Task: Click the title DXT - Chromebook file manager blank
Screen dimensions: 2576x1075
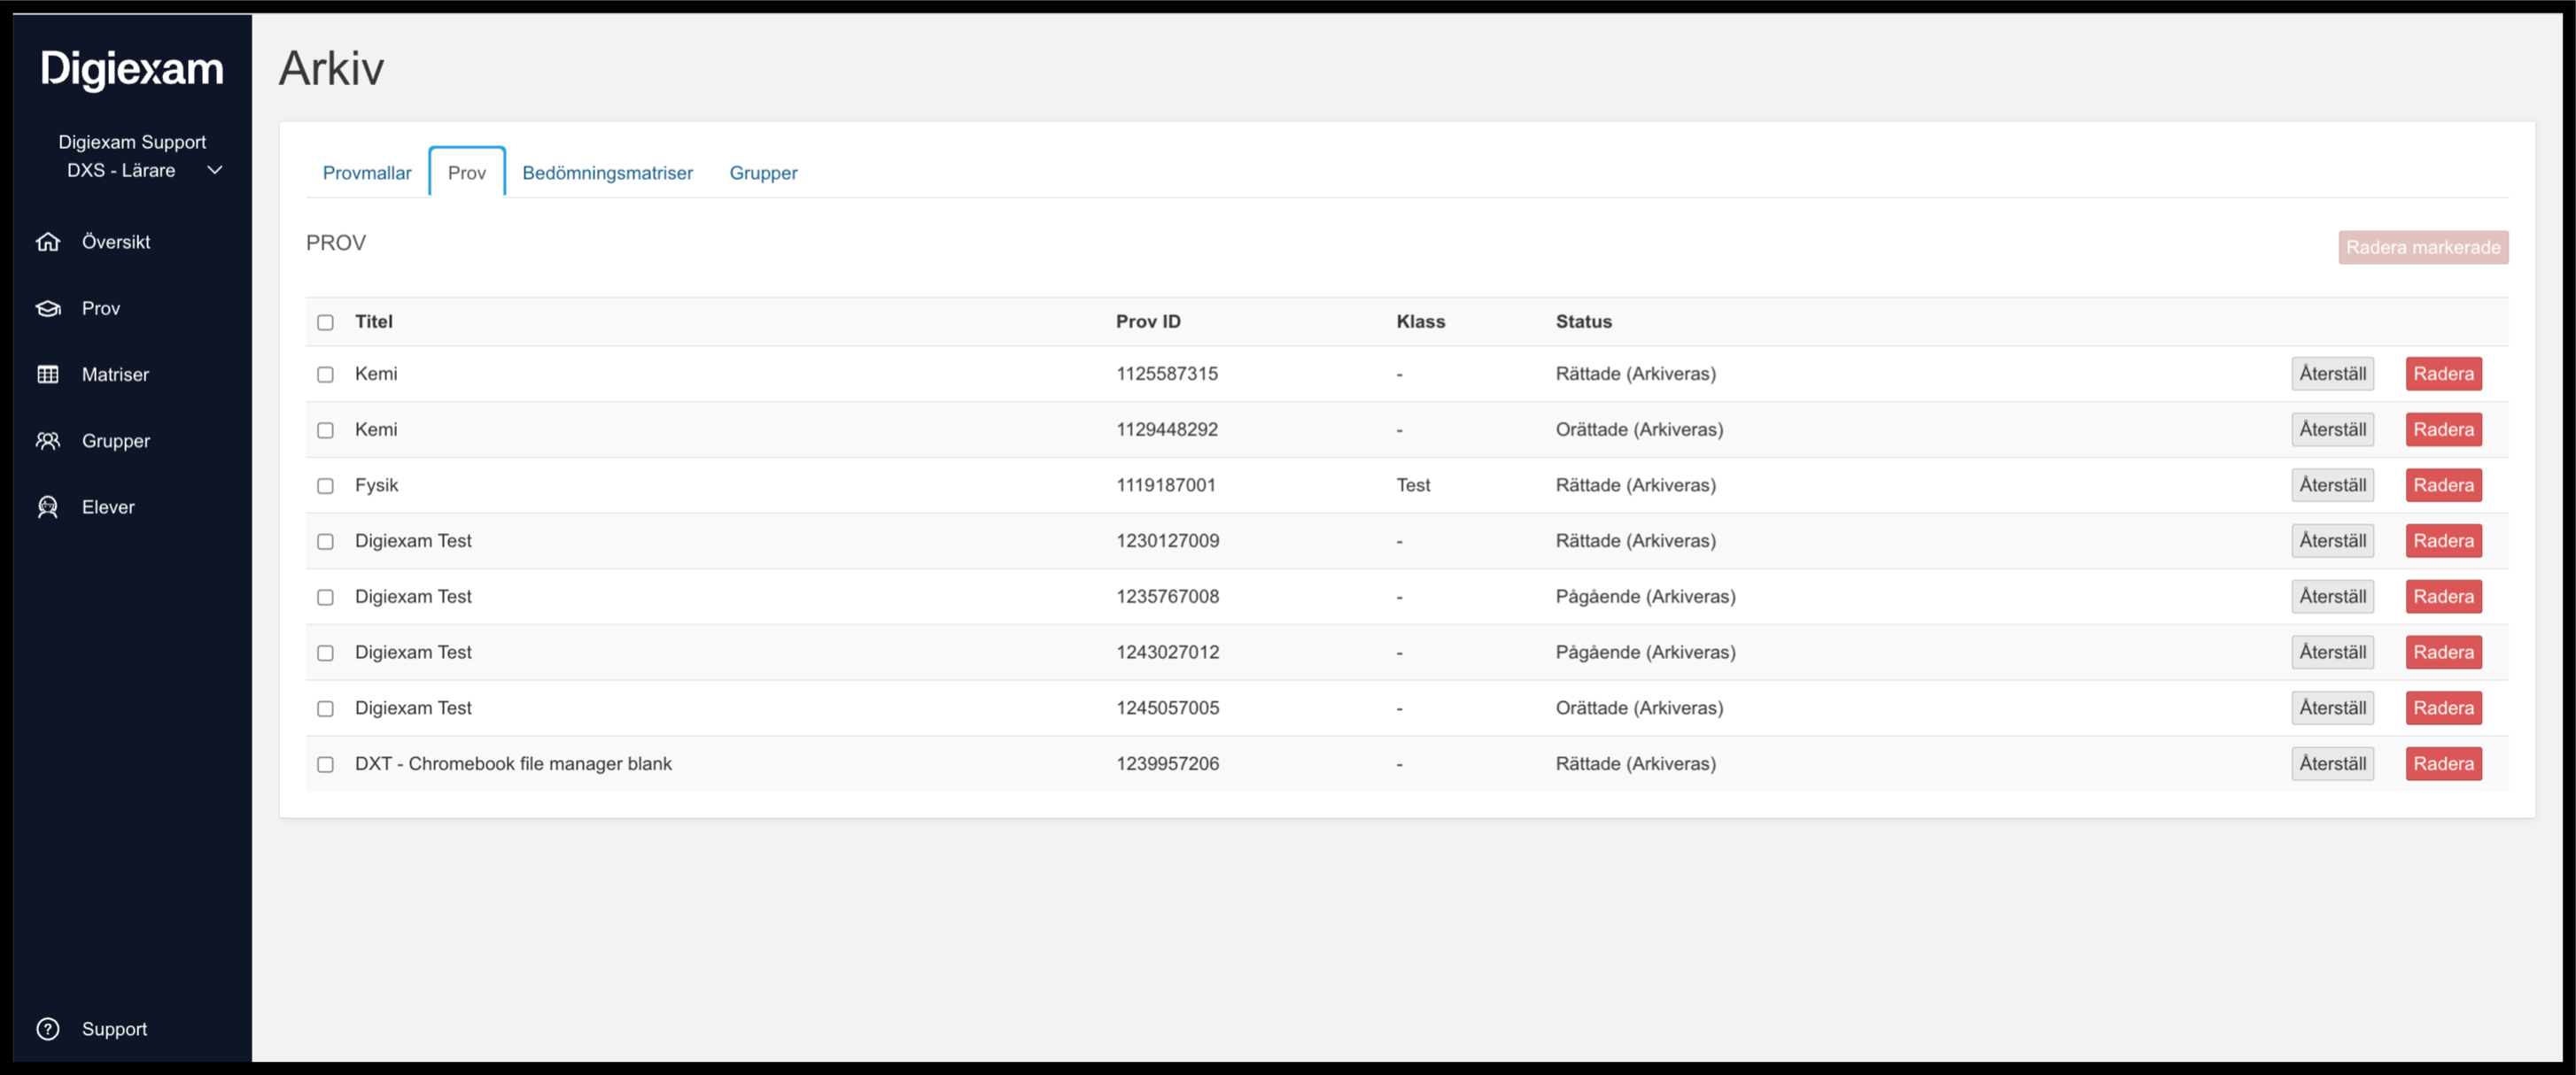Action: tap(513, 763)
